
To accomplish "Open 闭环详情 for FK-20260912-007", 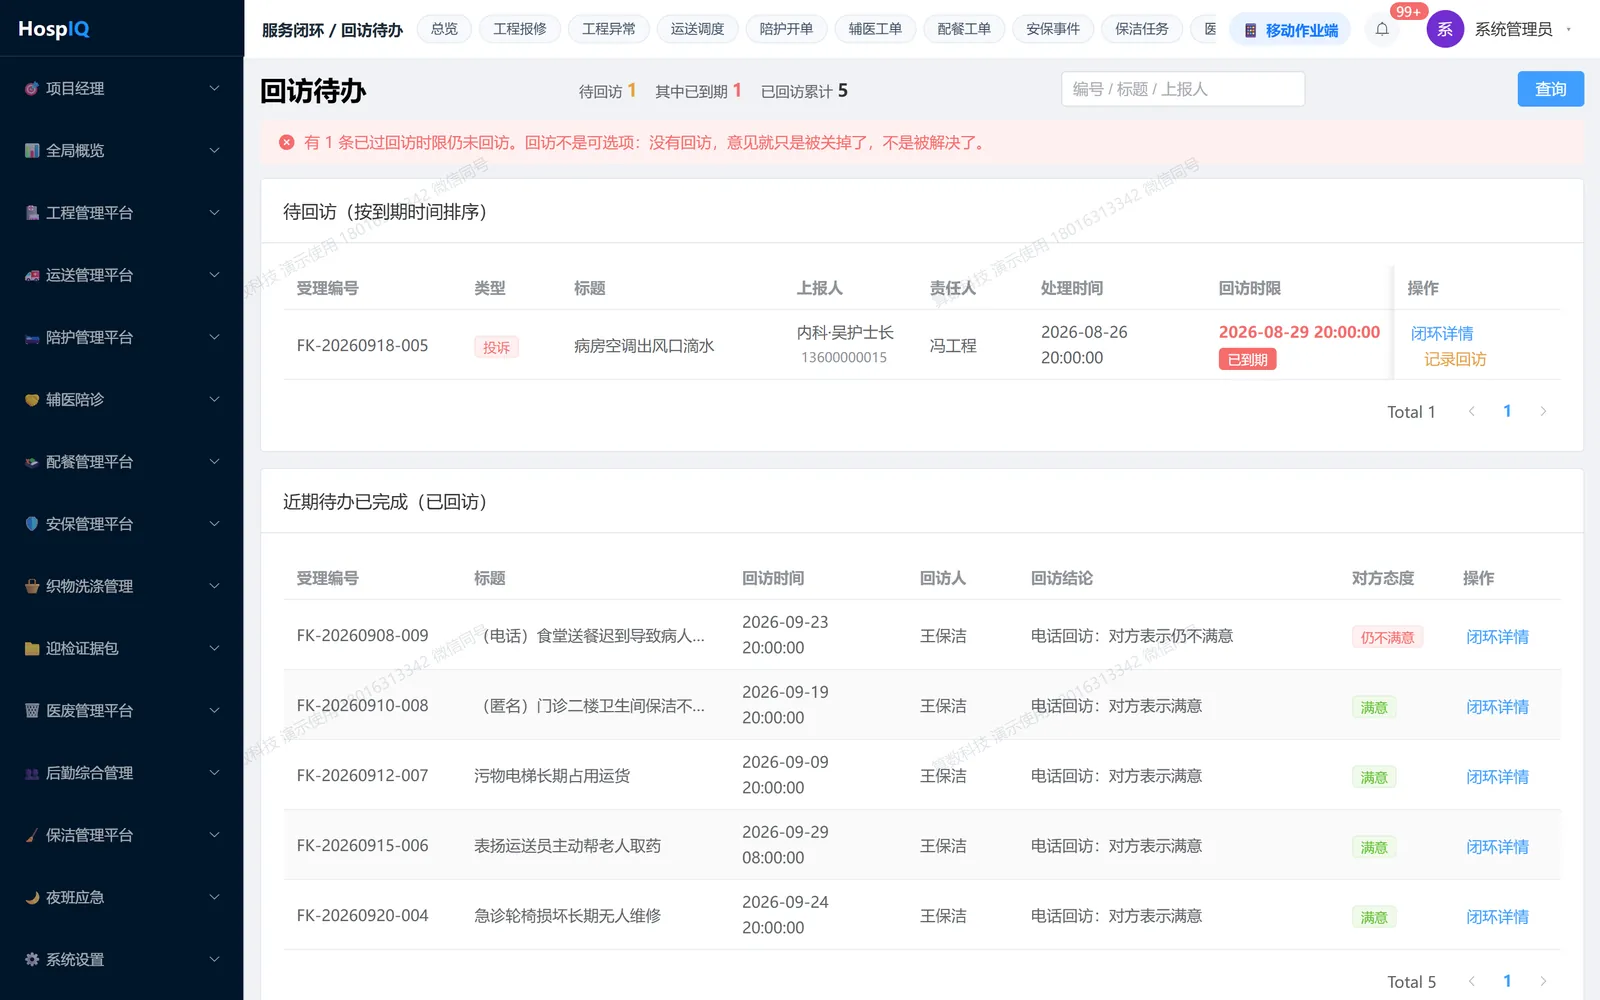I will tap(1497, 777).
